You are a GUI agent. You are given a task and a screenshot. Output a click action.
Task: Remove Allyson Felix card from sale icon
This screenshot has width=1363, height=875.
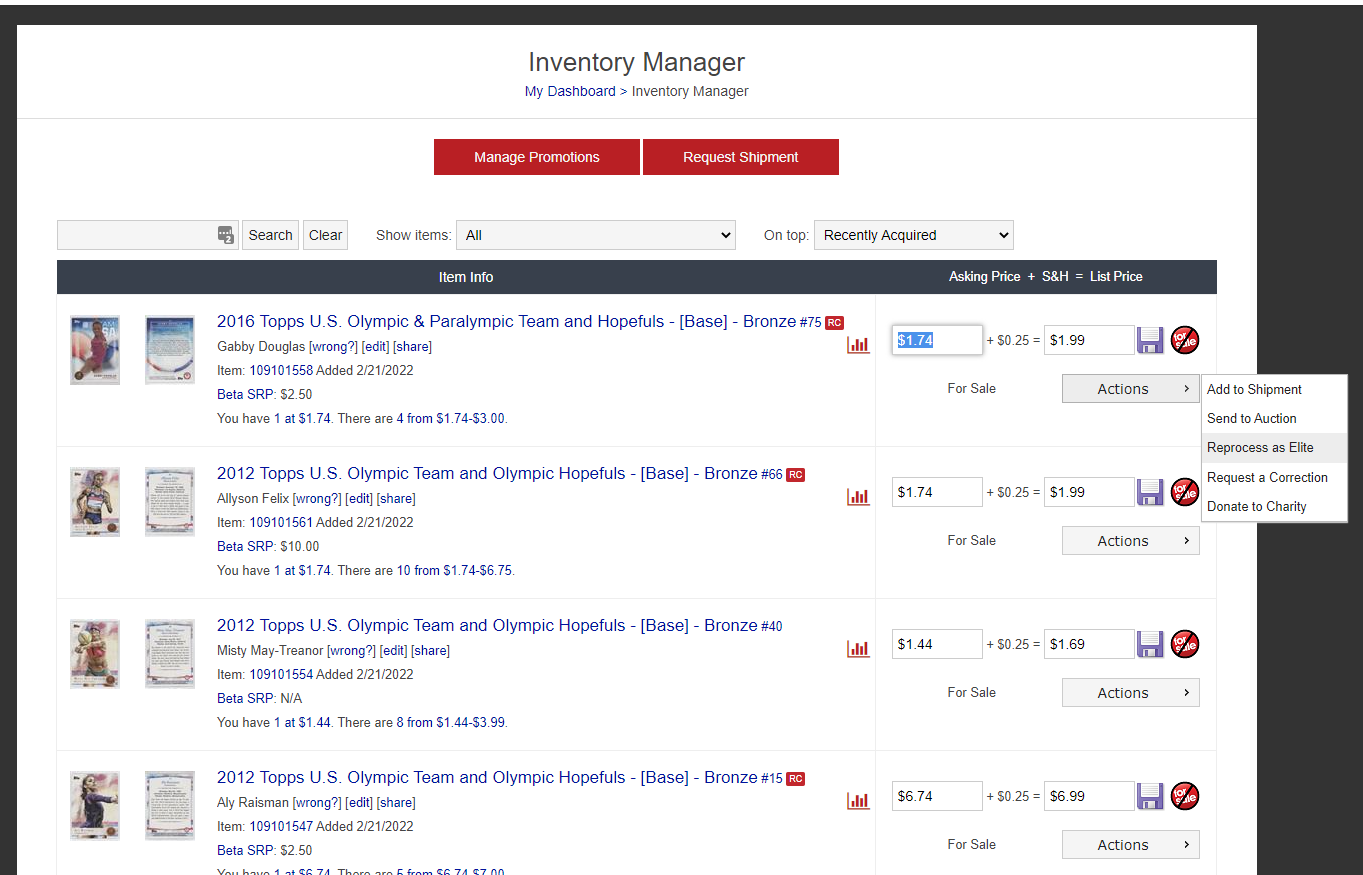pos(1185,492)
